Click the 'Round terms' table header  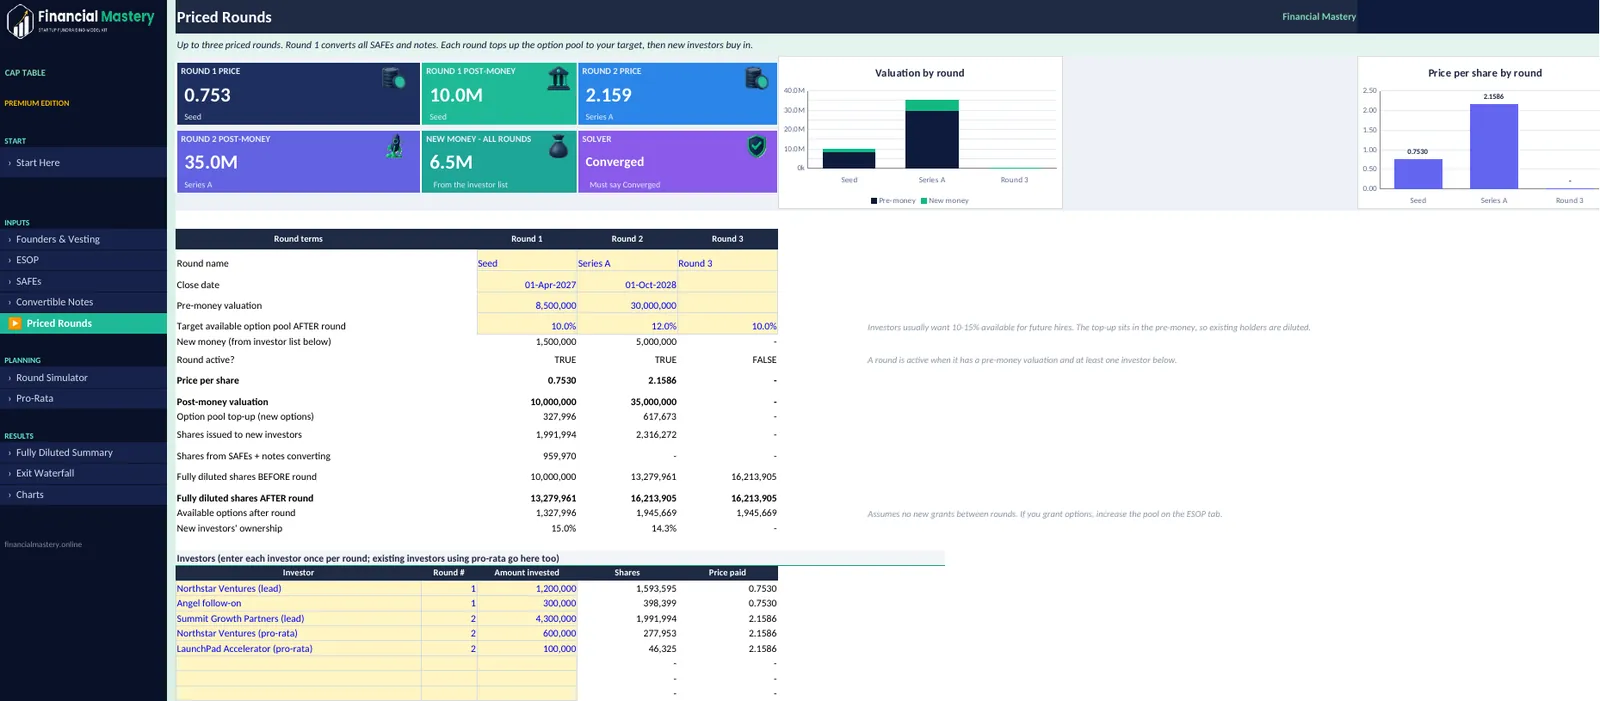298,239
